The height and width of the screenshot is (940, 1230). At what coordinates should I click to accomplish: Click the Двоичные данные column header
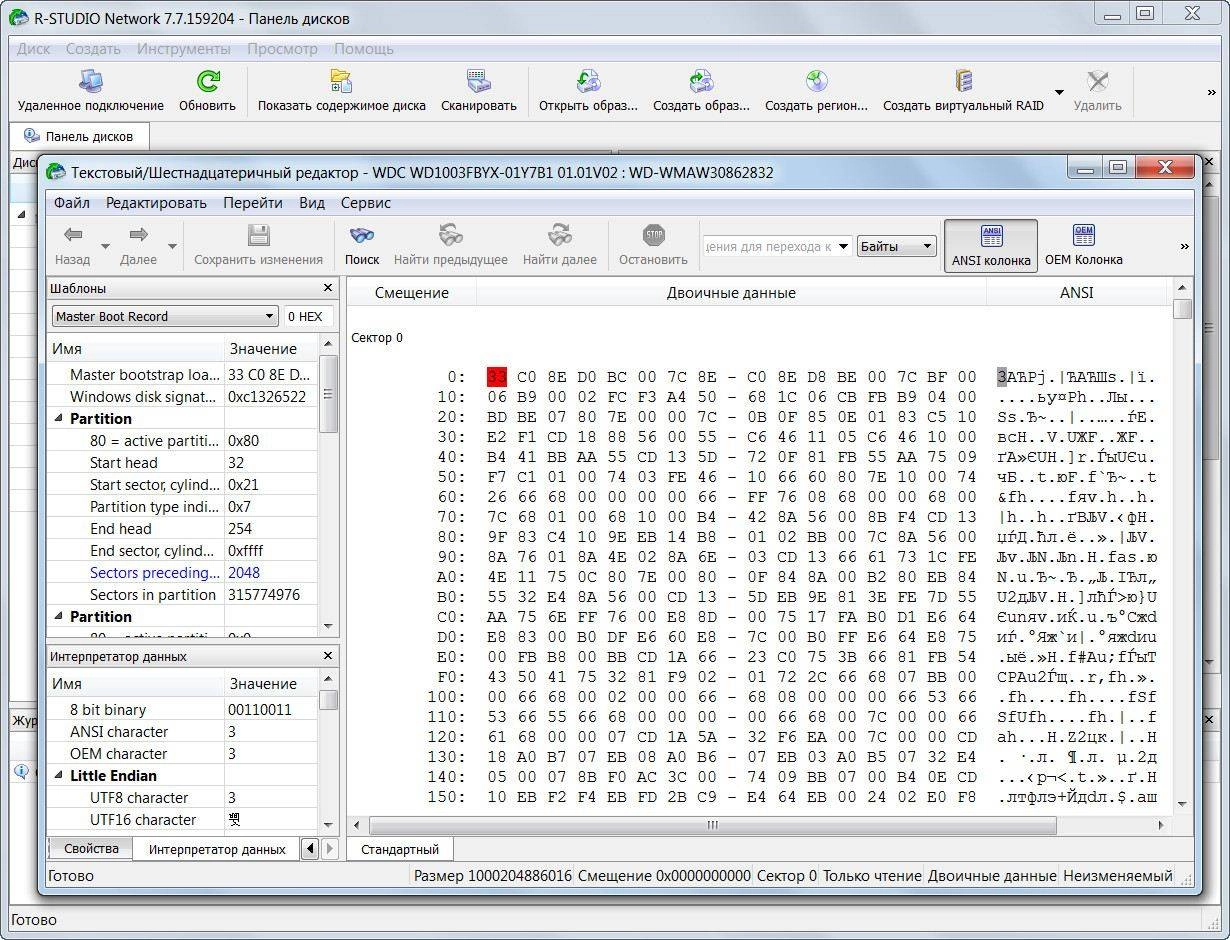pos(732,293)
